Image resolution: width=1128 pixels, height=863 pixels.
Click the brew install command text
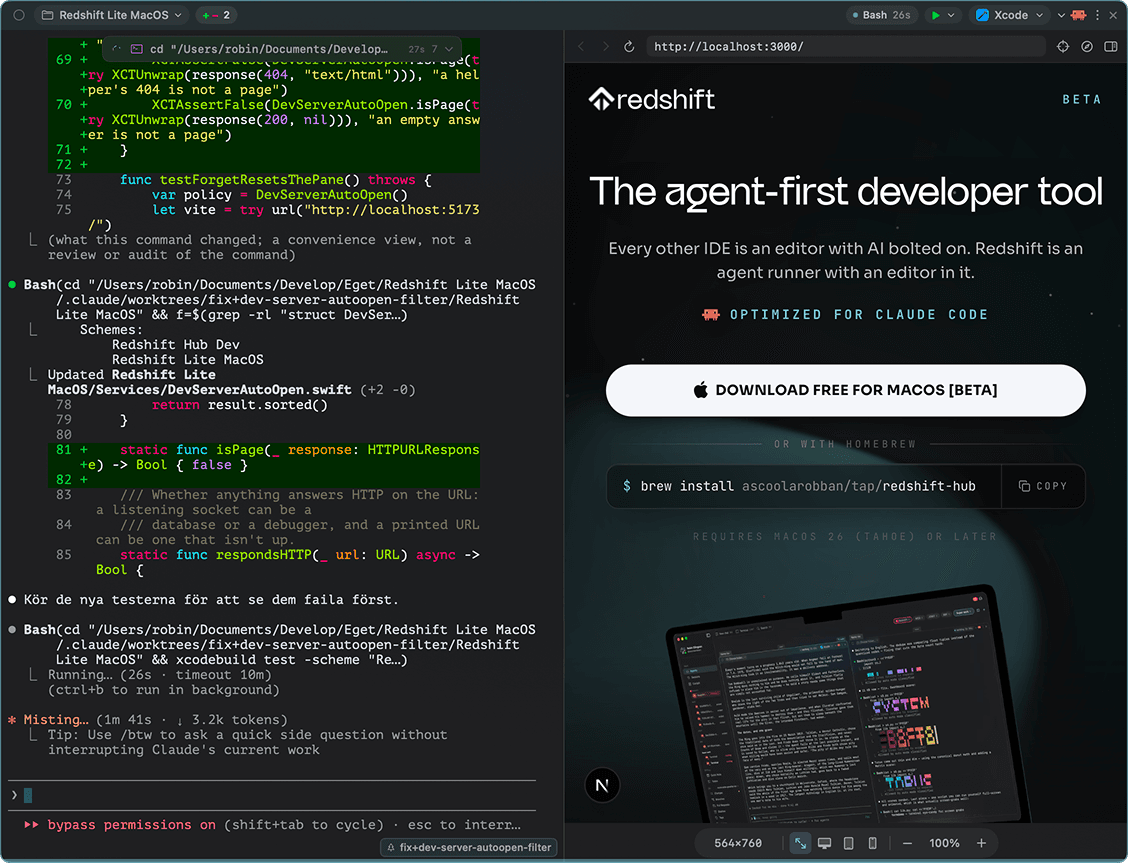click(x=808, y=486)
